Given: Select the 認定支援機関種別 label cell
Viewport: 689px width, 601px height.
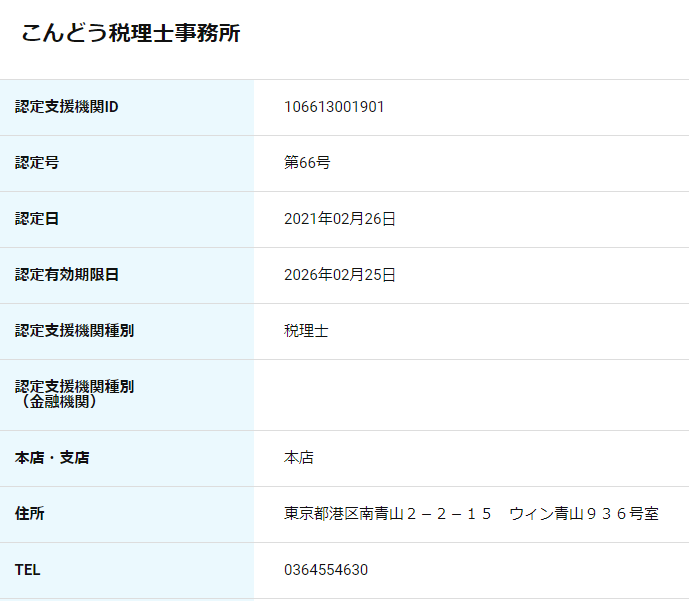Looking at the screenshot, I should 127,331.
